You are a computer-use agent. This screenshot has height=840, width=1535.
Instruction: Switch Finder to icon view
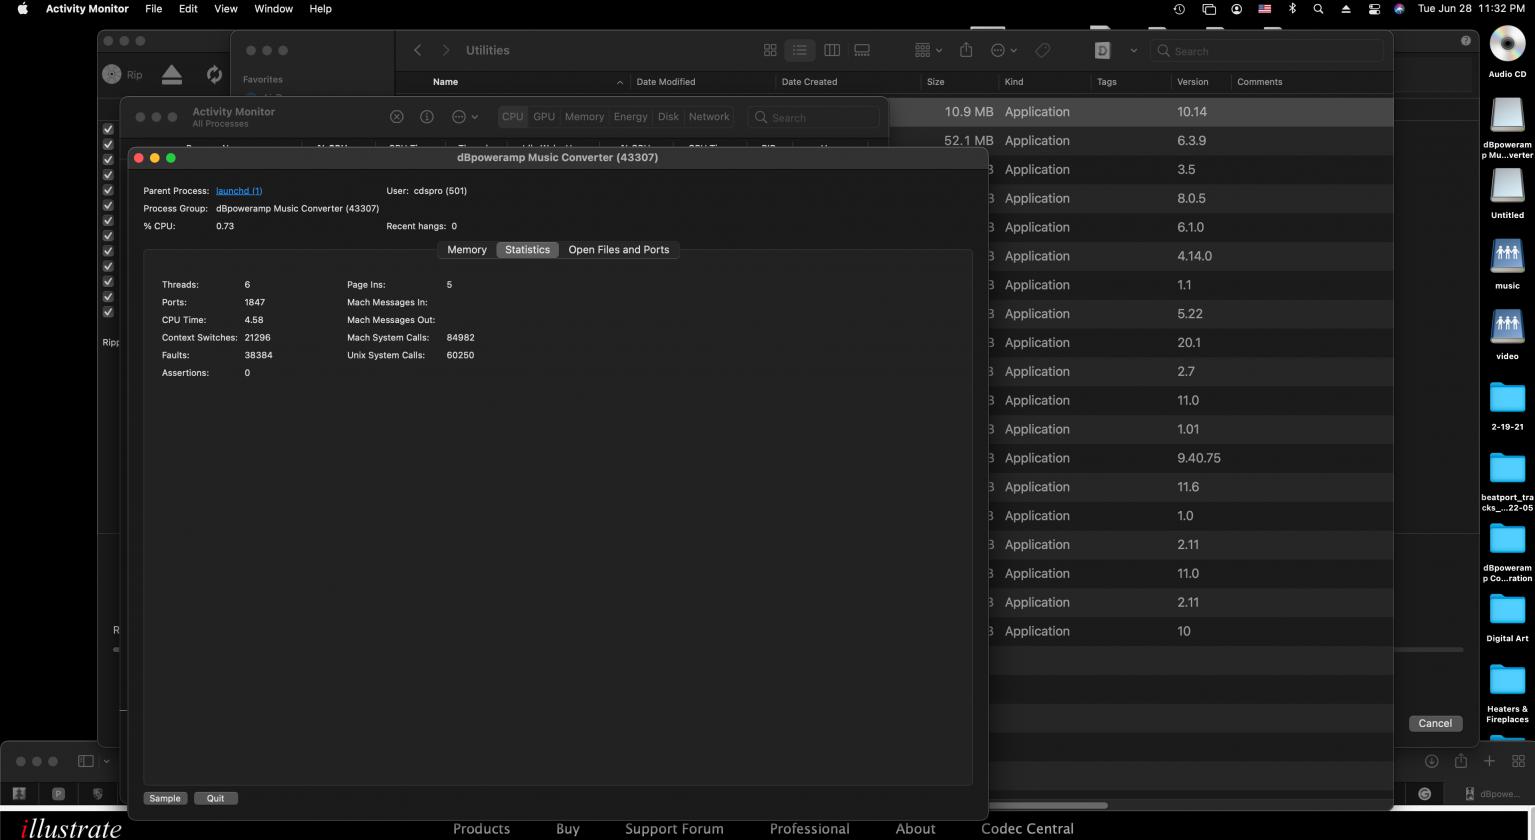(770, 50)
